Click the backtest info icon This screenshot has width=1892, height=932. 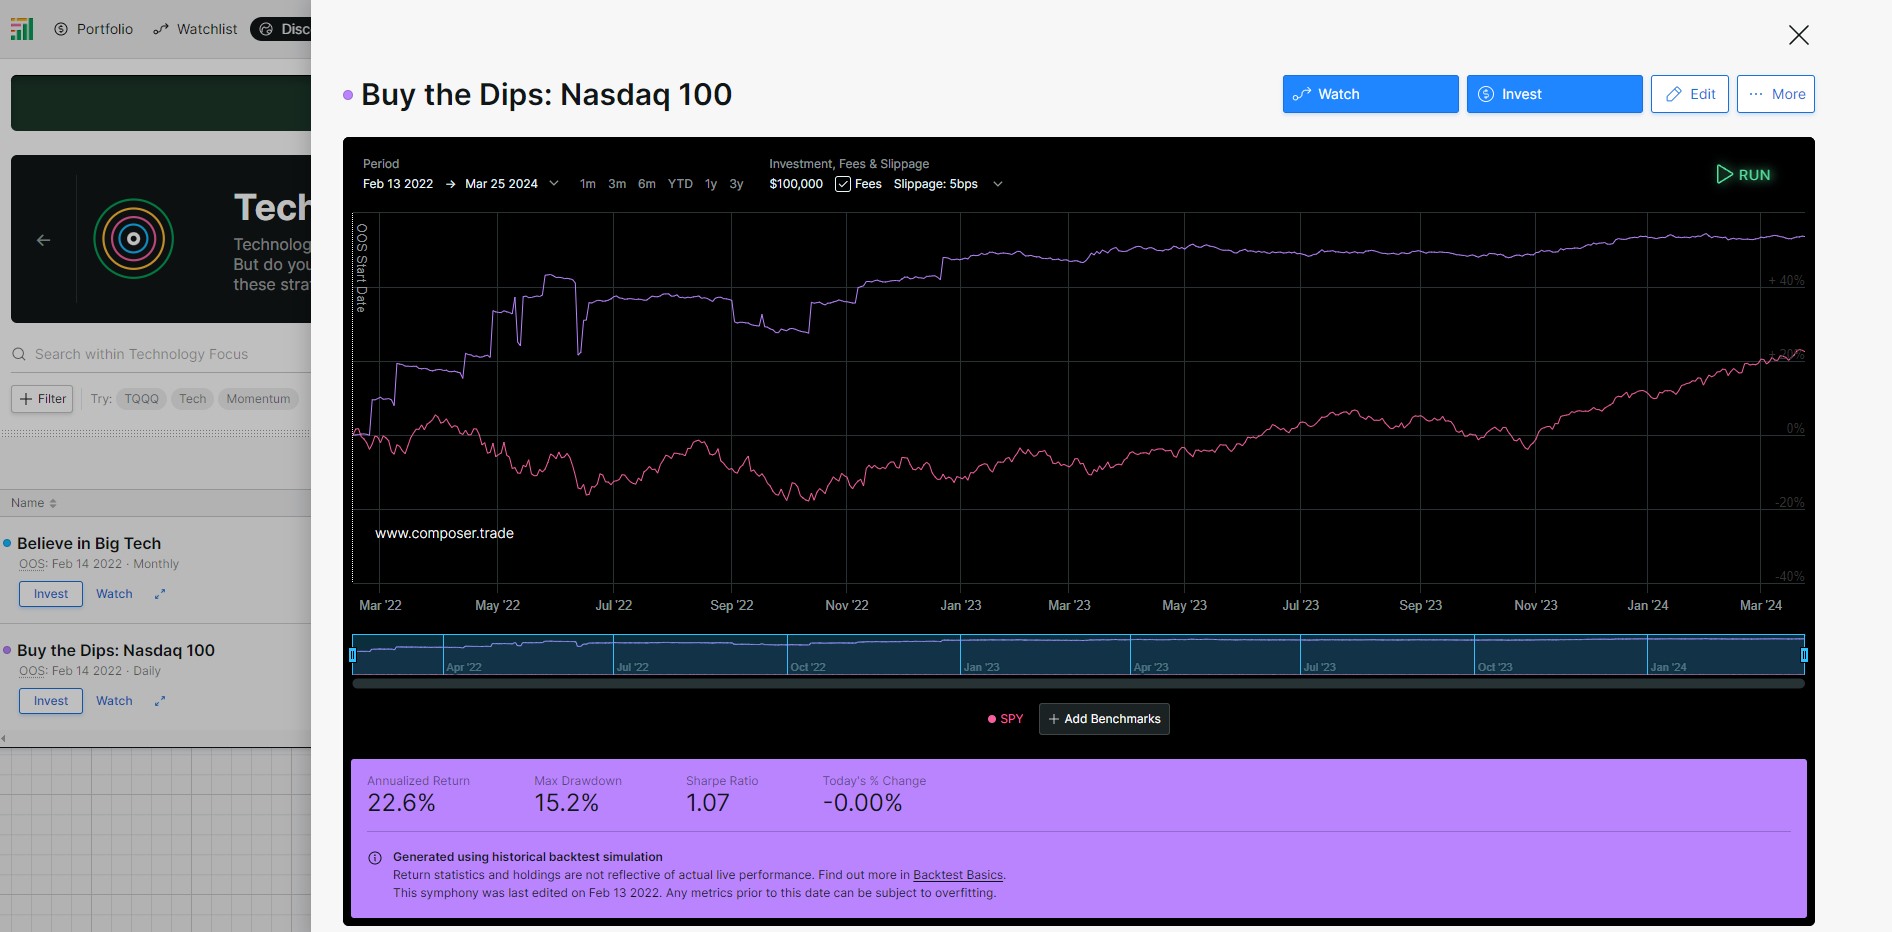[x=375, y=858]
